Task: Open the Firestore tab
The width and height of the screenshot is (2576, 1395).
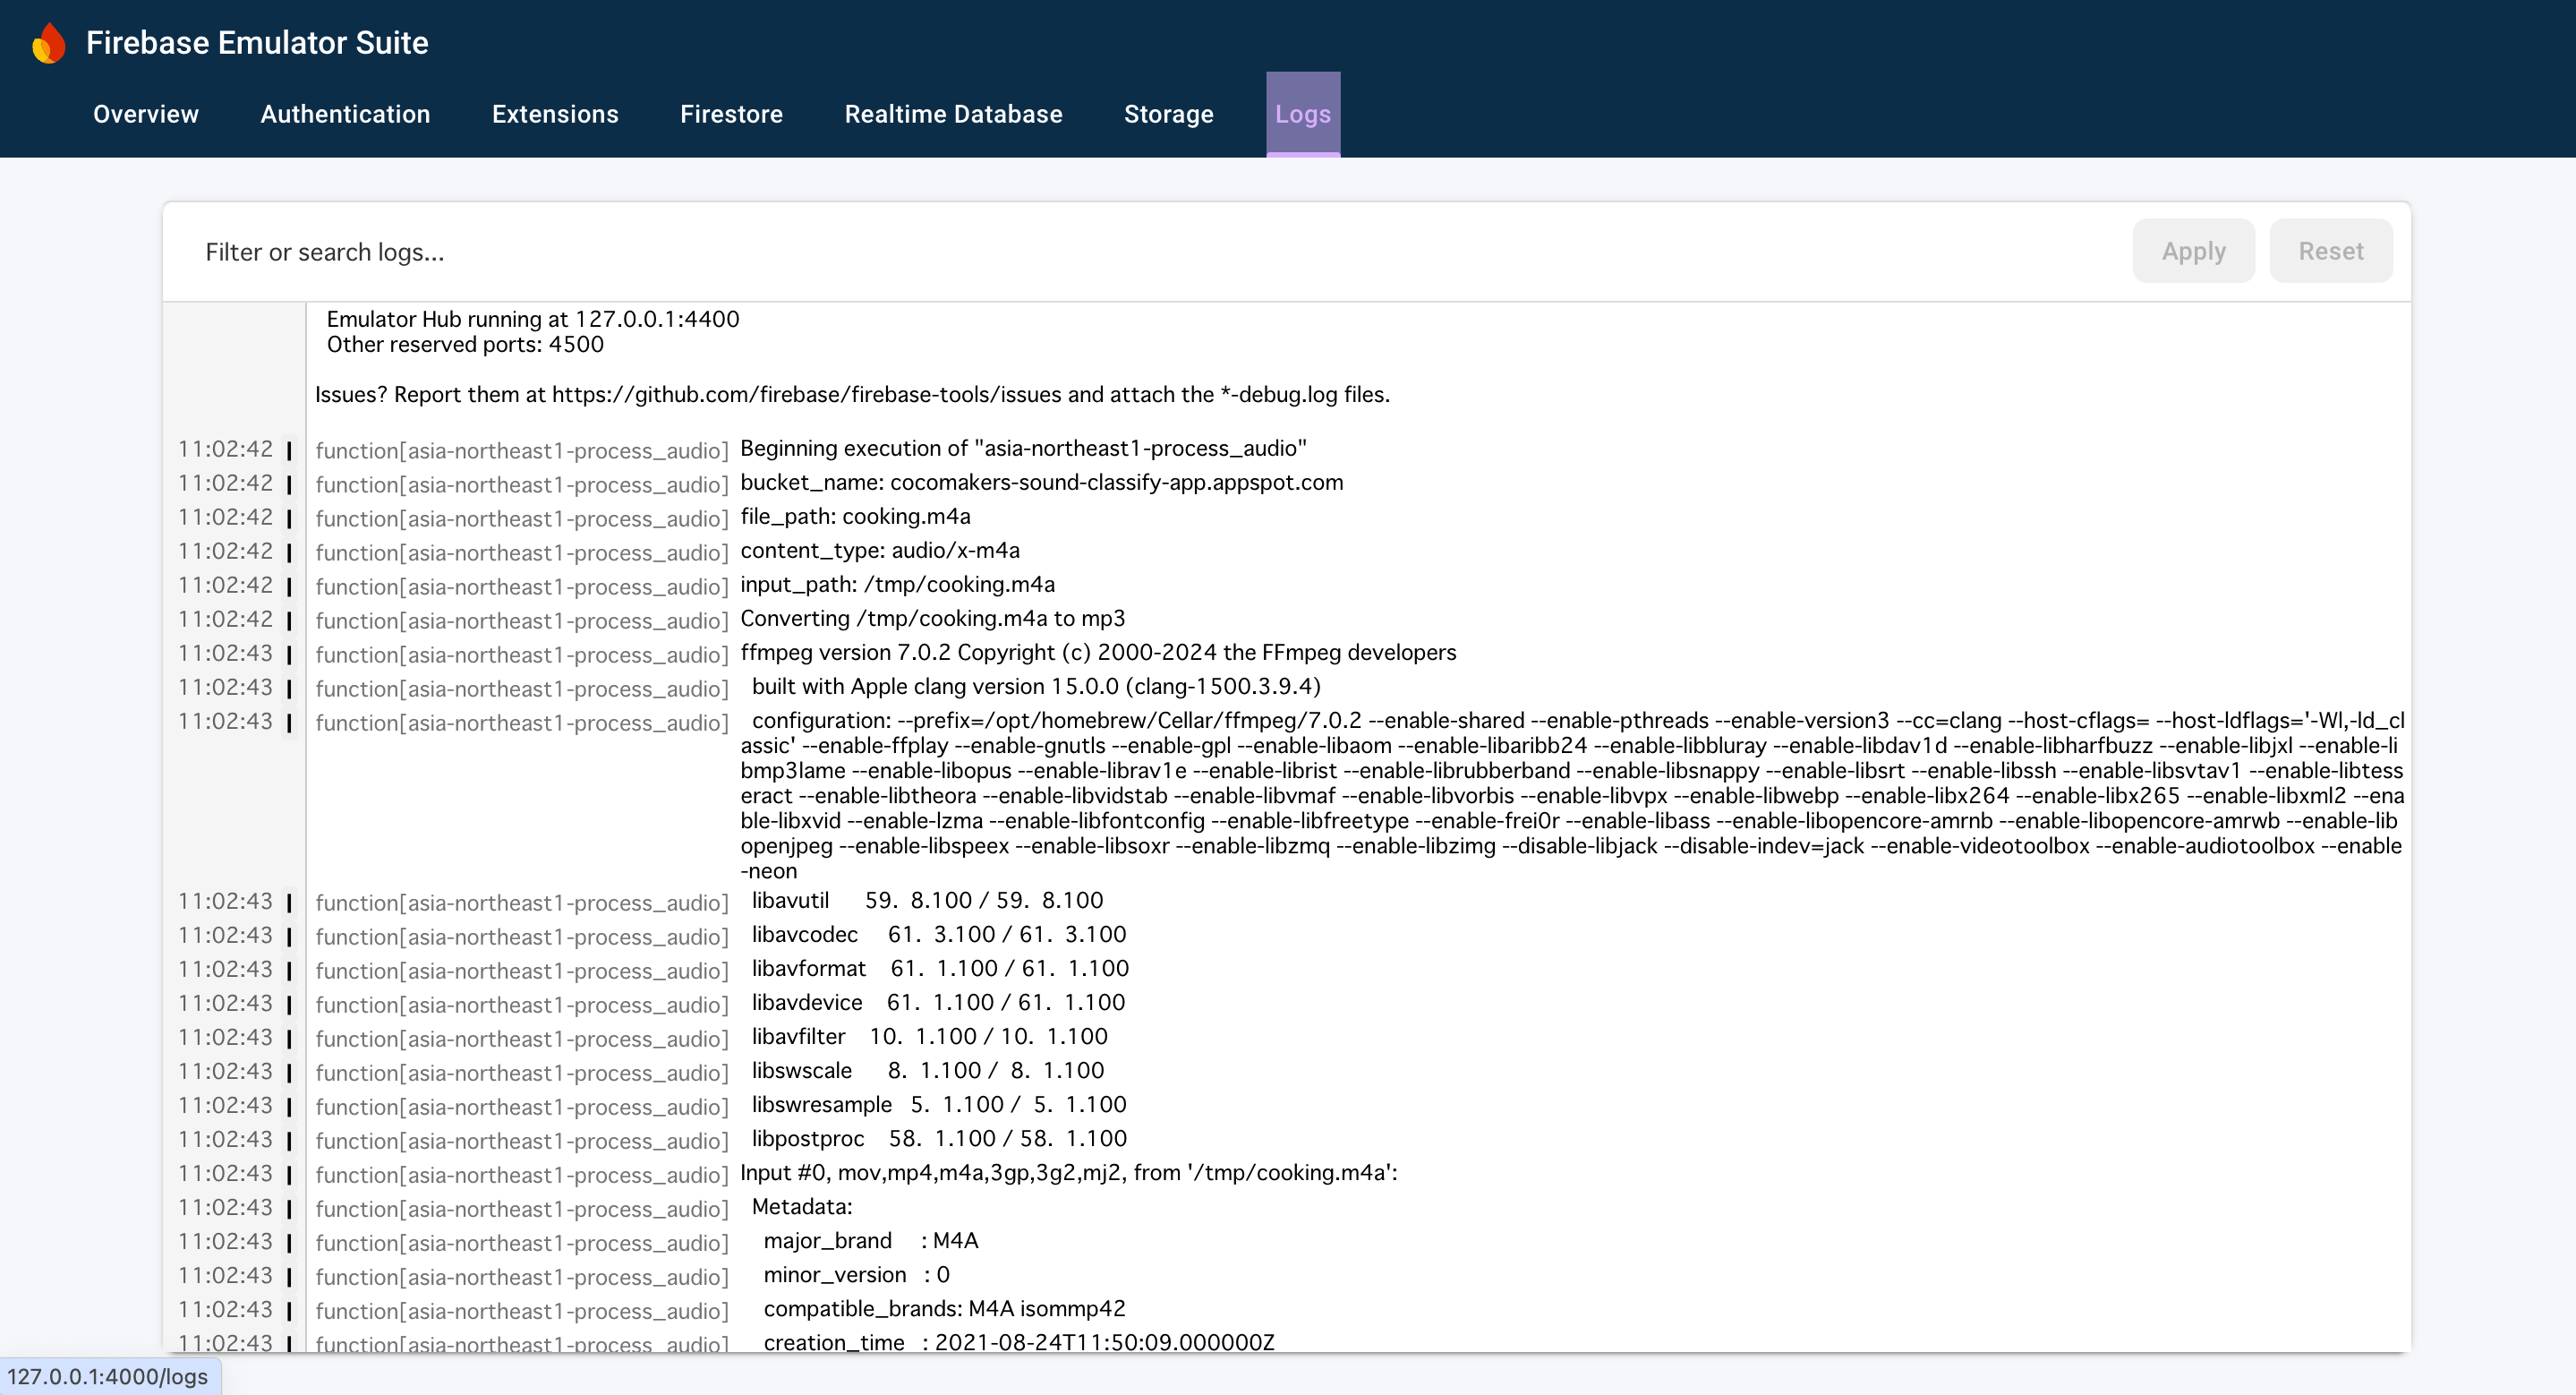Action: pyautogui.click(x=731, y=114)
